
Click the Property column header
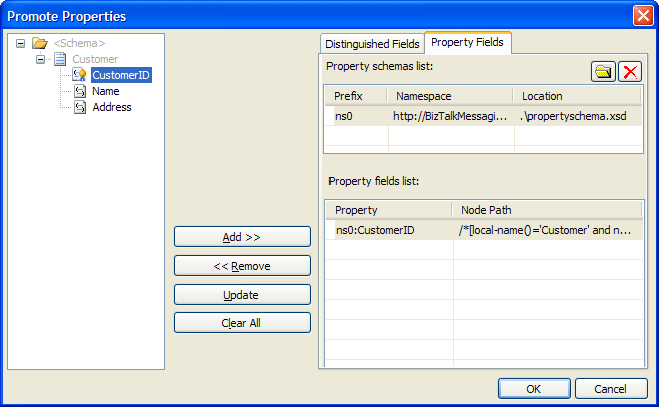click(389, 210)
